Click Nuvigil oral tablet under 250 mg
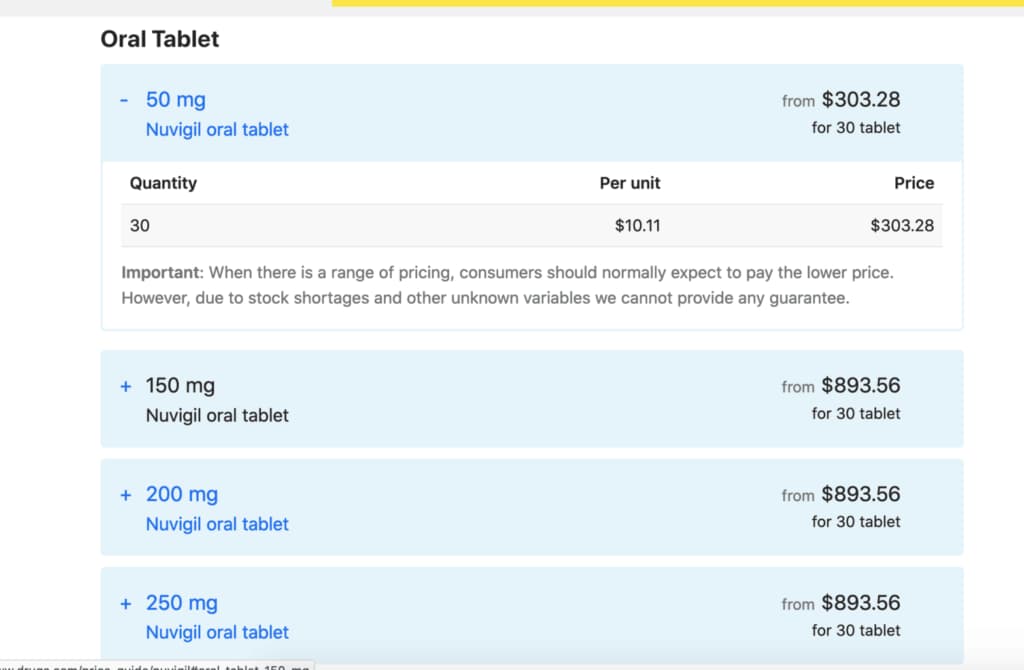Image resolution: width=1024 pixels, height=670 pixels. click(217, 632)
